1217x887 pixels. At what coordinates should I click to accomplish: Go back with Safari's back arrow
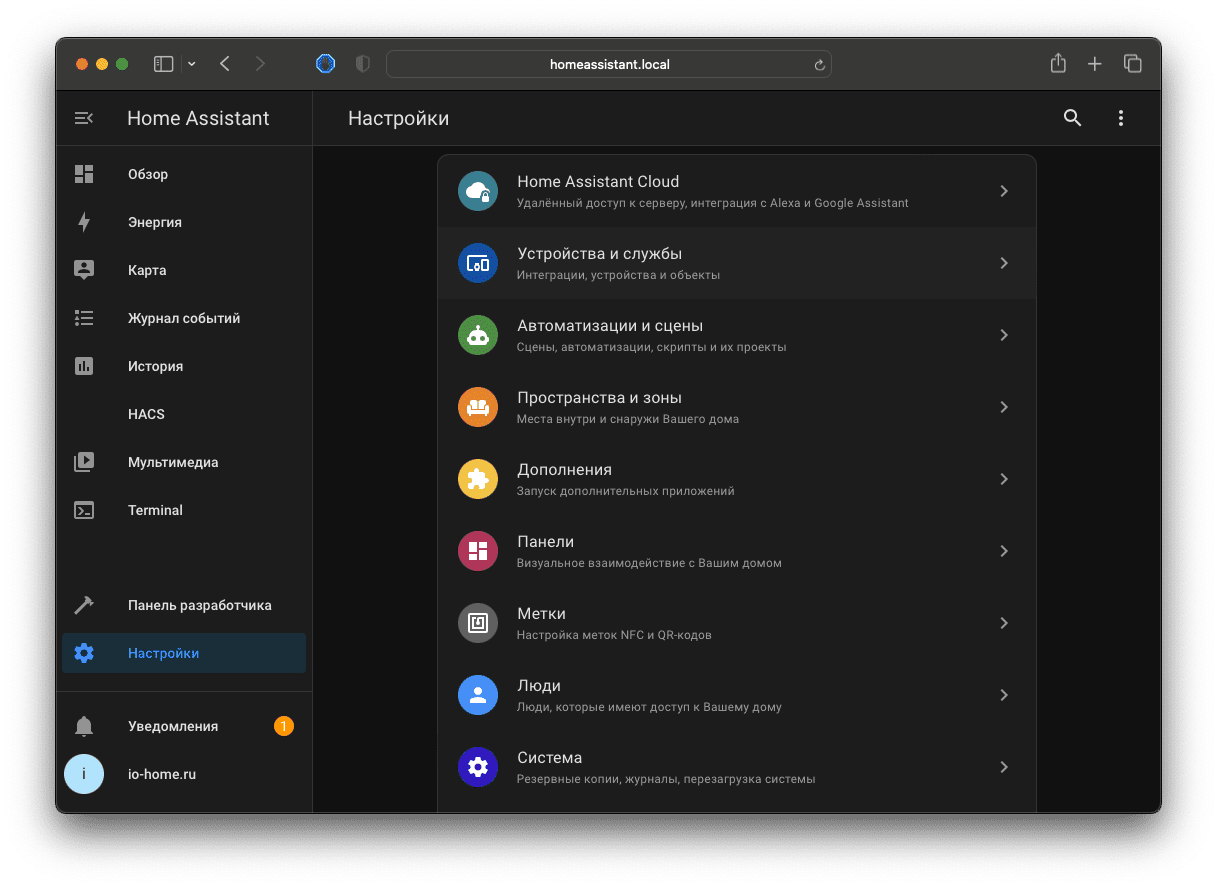point(225,64)
